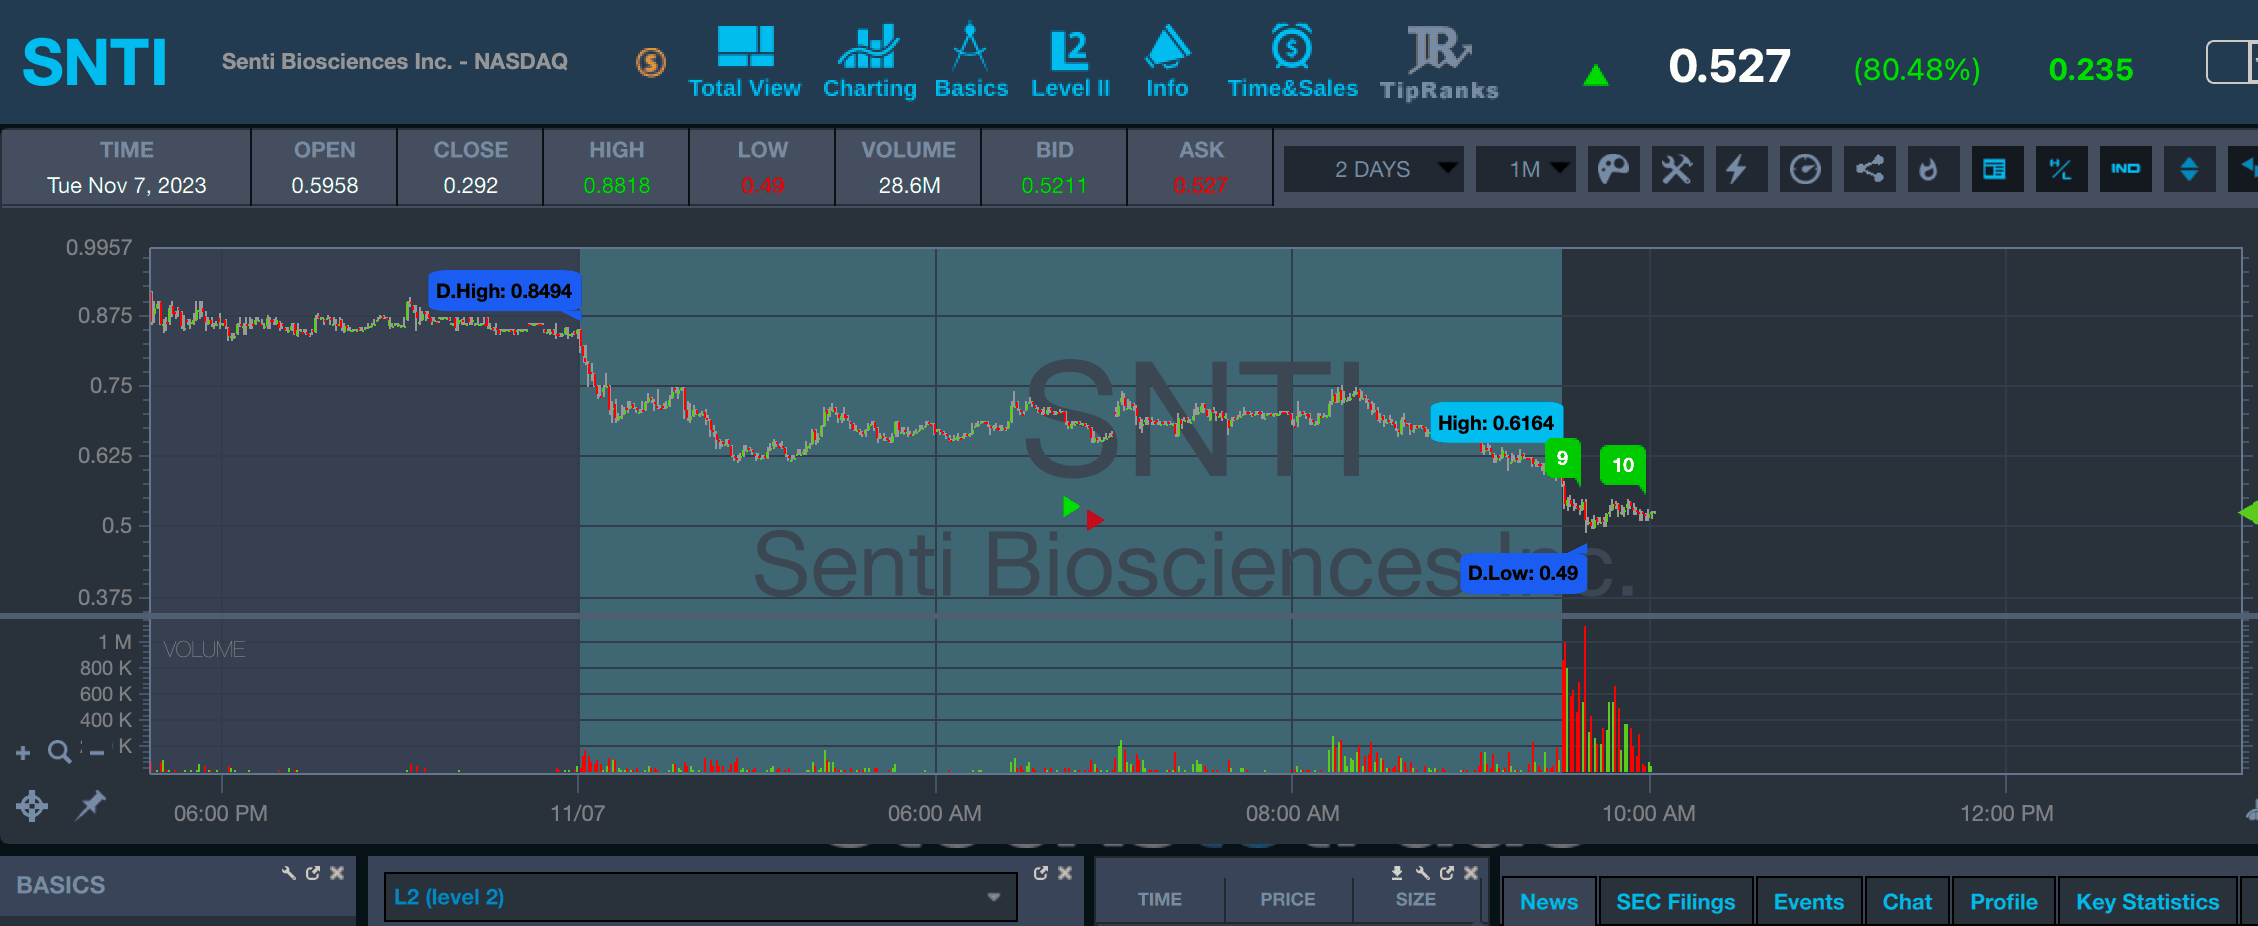Click the BID value 0.5211
2258x926 pixels.
(1054, 186)
